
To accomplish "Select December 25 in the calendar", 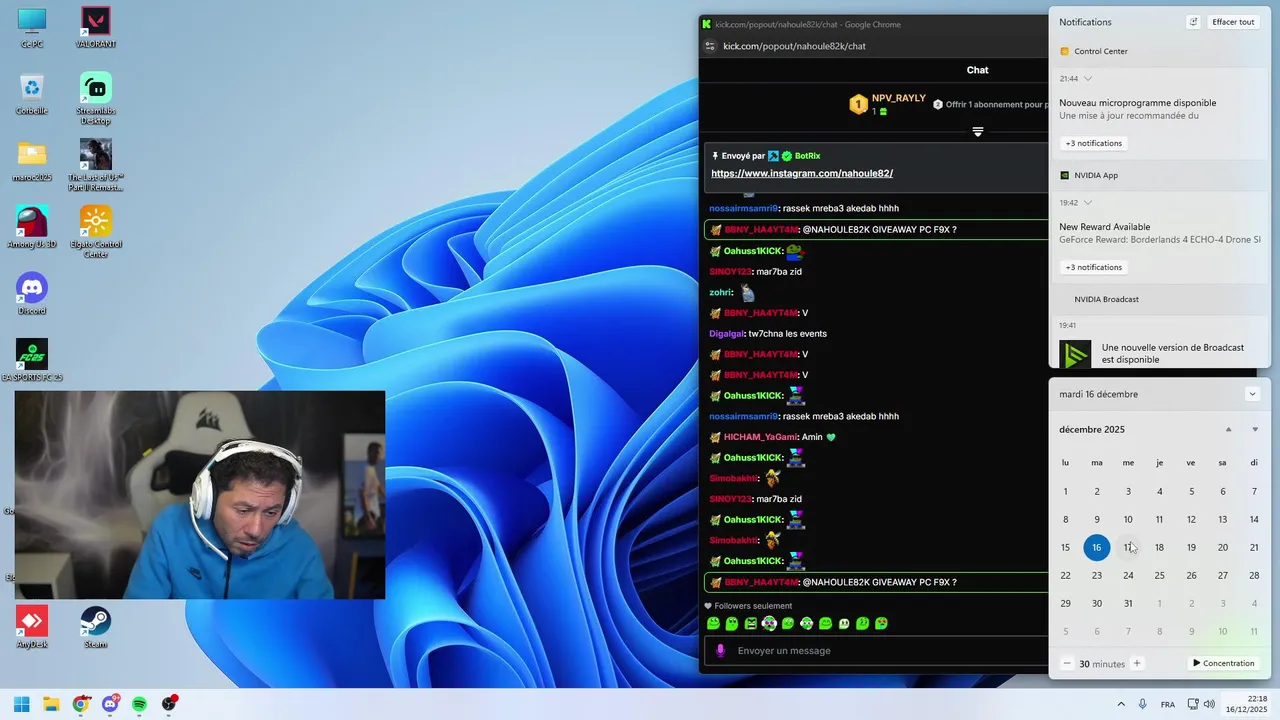I will [x=1160, y=575].
